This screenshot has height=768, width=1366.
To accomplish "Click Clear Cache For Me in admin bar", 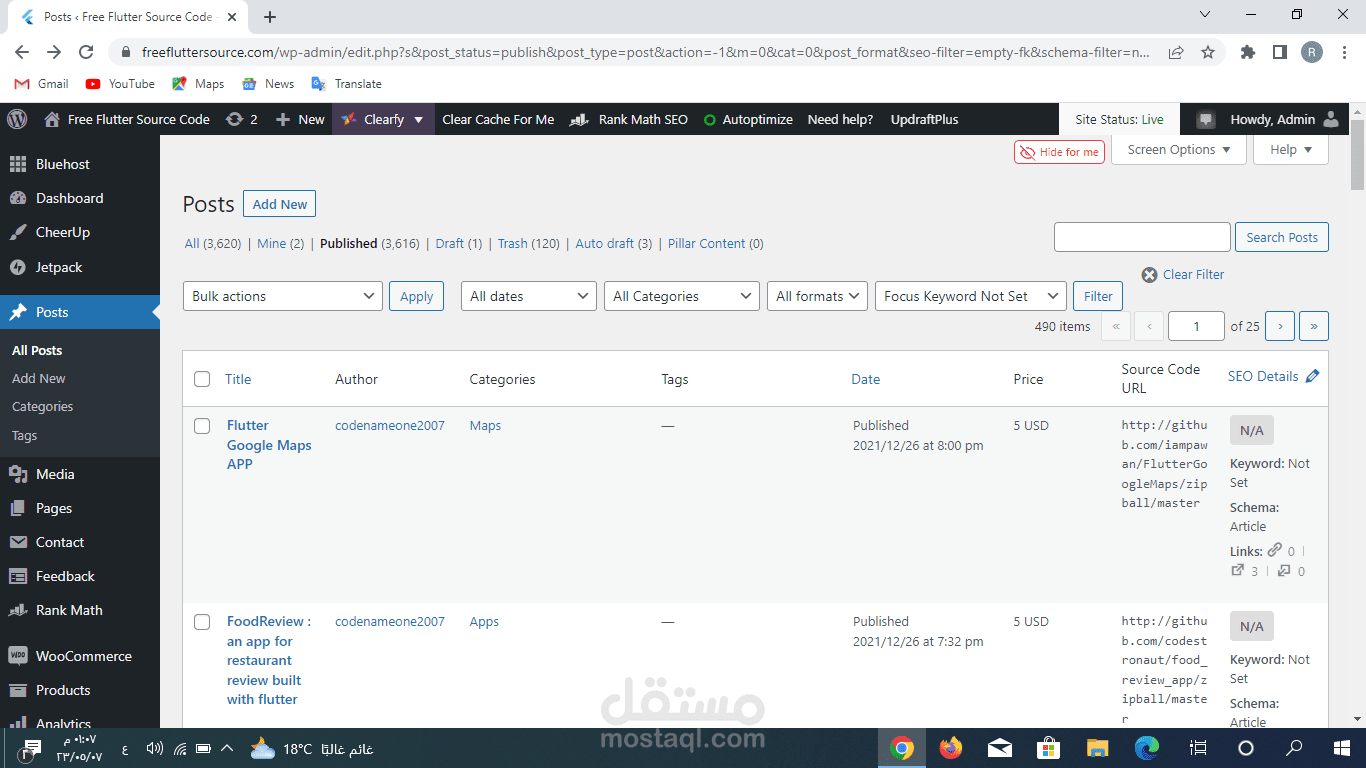I will [x=498, y=119].
